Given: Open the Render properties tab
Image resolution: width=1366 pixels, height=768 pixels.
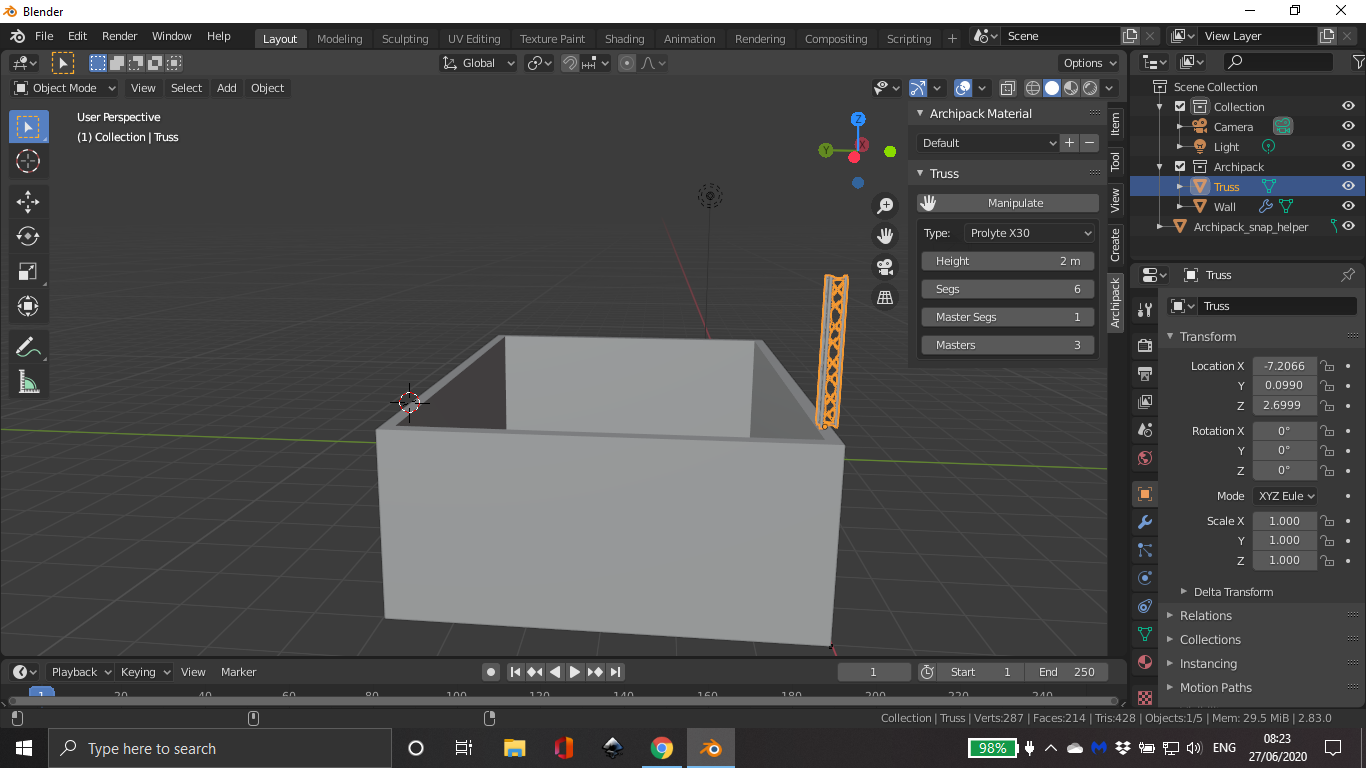Looking at the screenshot, I should coord(1145,345).
